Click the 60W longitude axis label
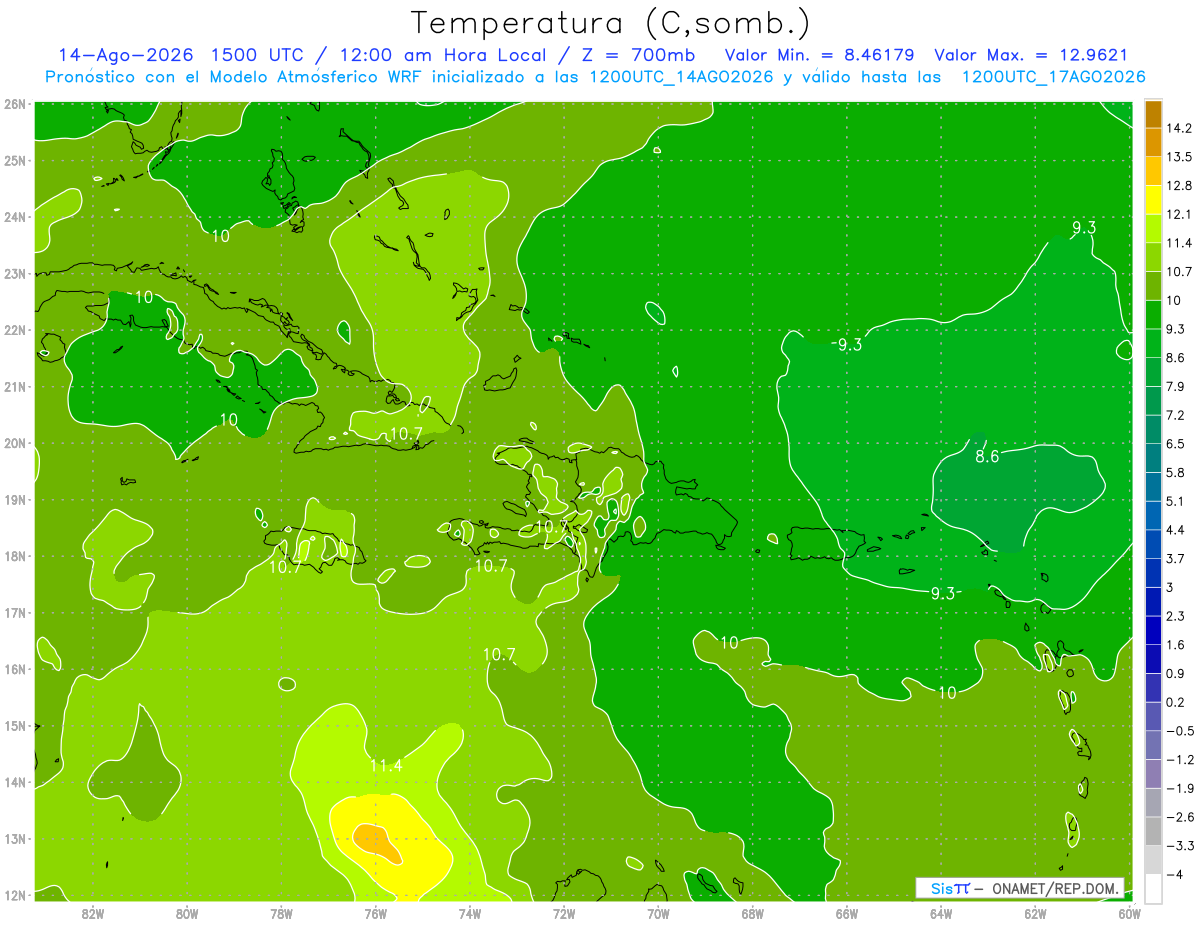 (x=1130, y=913)
